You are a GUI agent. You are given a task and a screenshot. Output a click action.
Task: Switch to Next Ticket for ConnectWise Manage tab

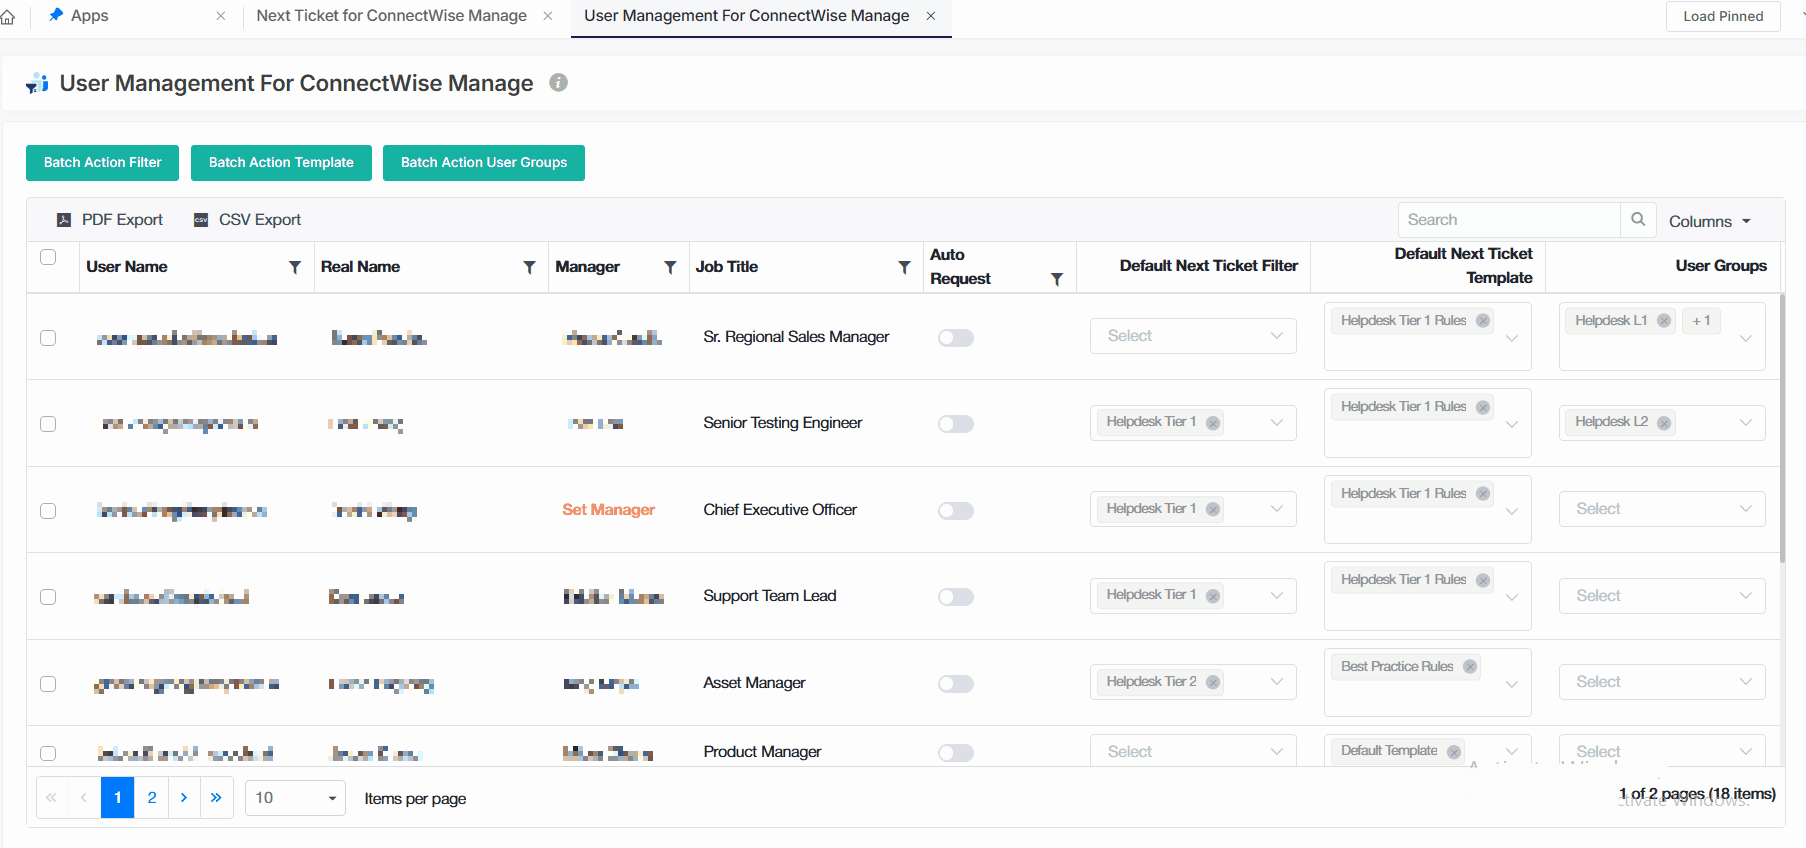[391, 16]
